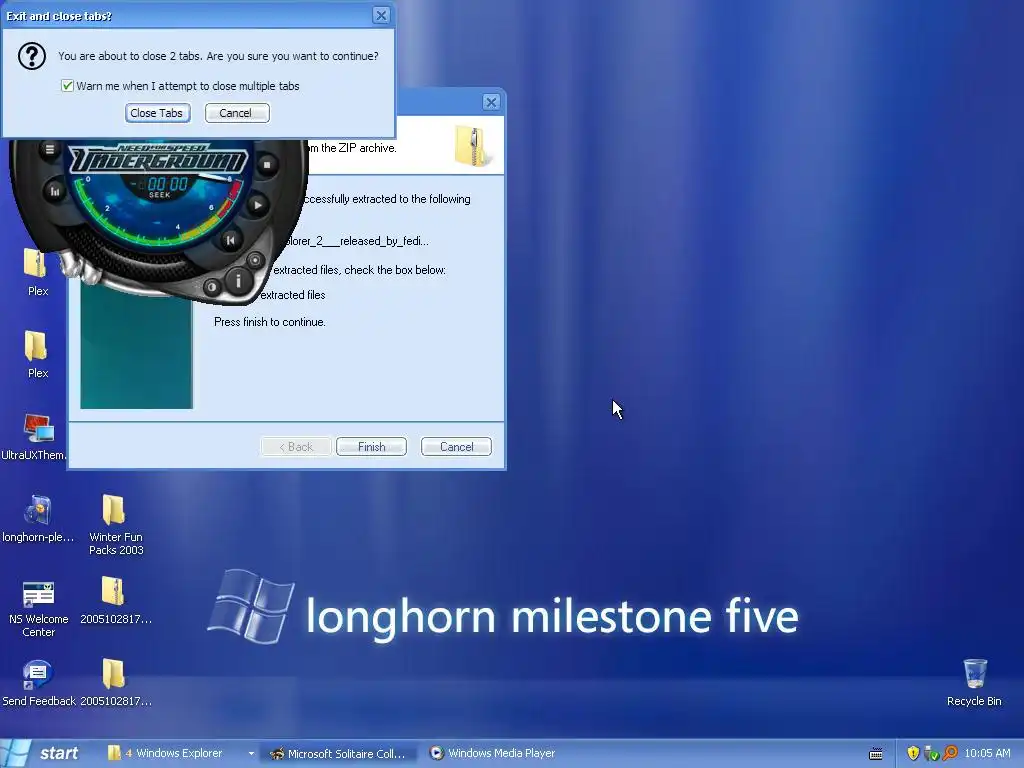Select the Recycle Bin icon
The width and height of the screenshot is (1024, 768).
tap(974, 683)
